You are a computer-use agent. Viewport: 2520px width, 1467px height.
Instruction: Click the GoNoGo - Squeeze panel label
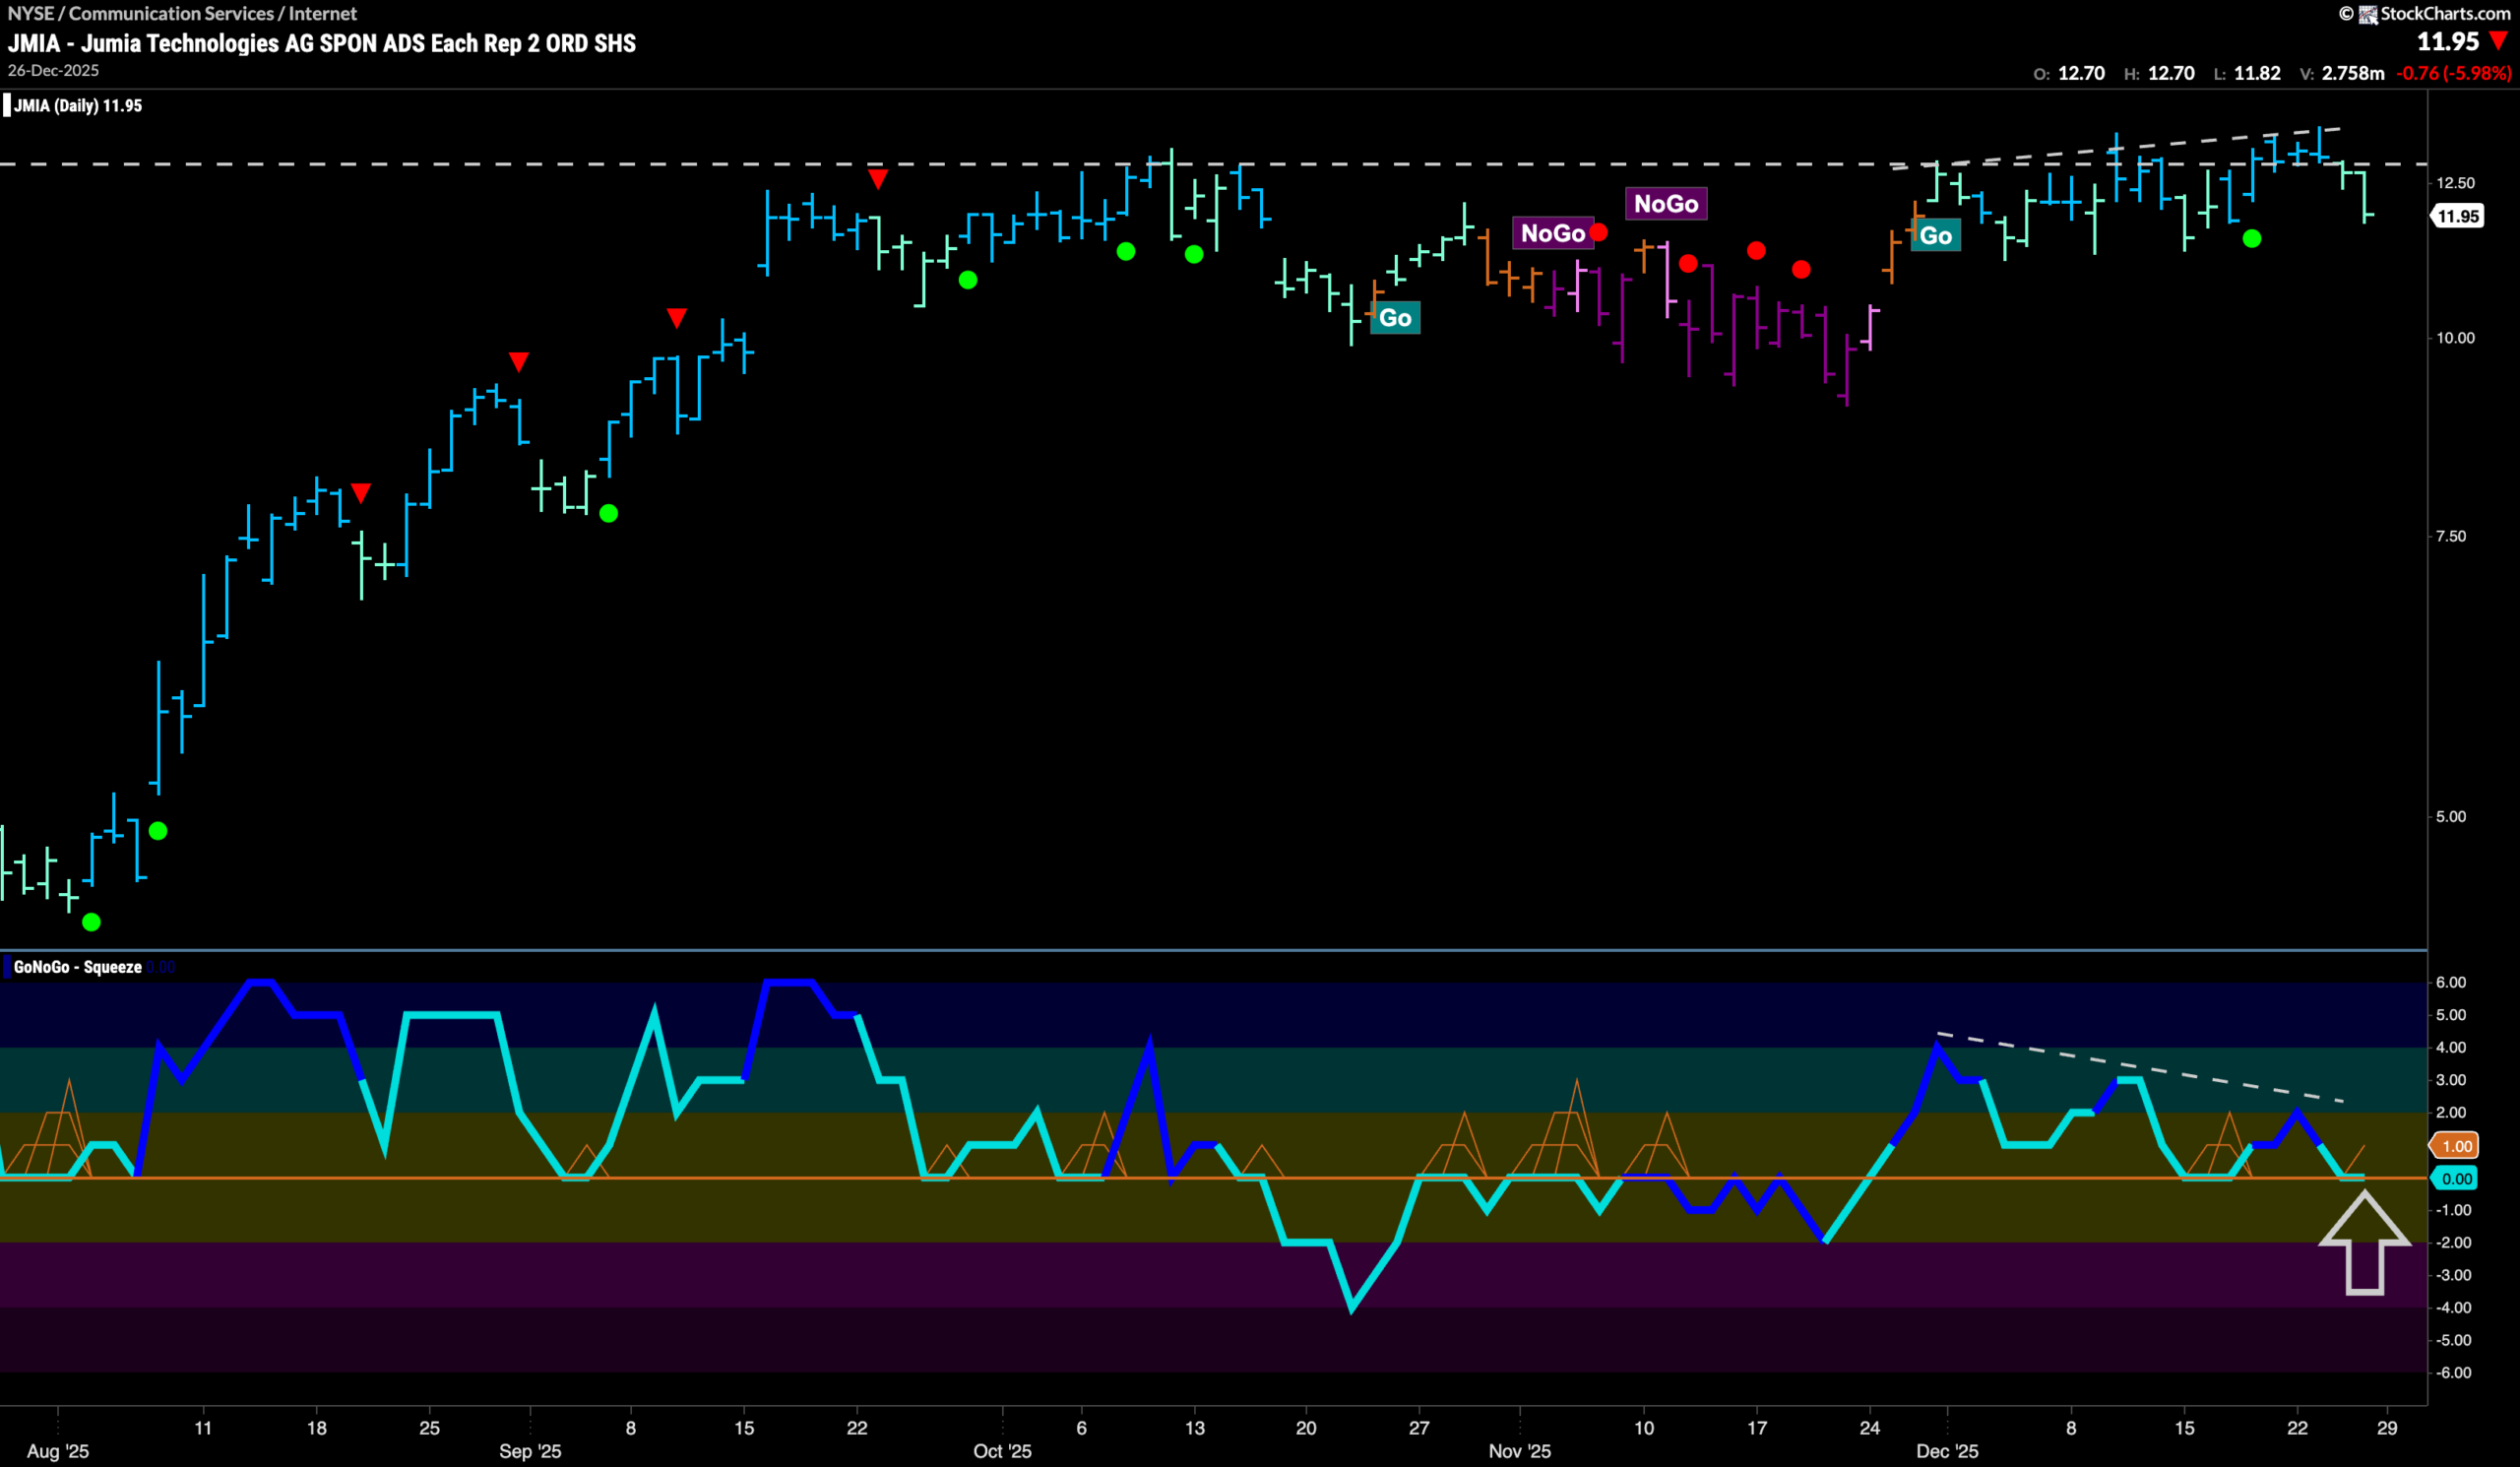pyautogui.click(x=77, y=967)
